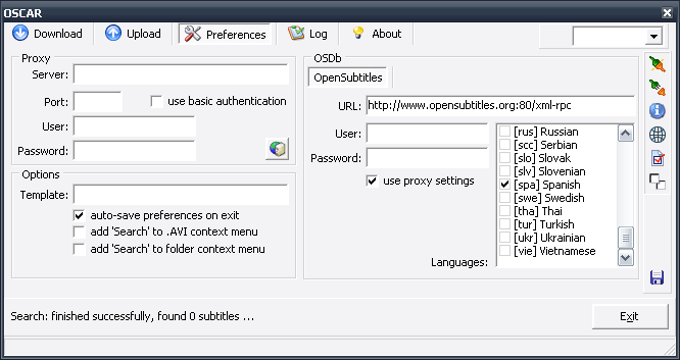
Task: Click the Proxy Password input field
Action: [134, 151]
